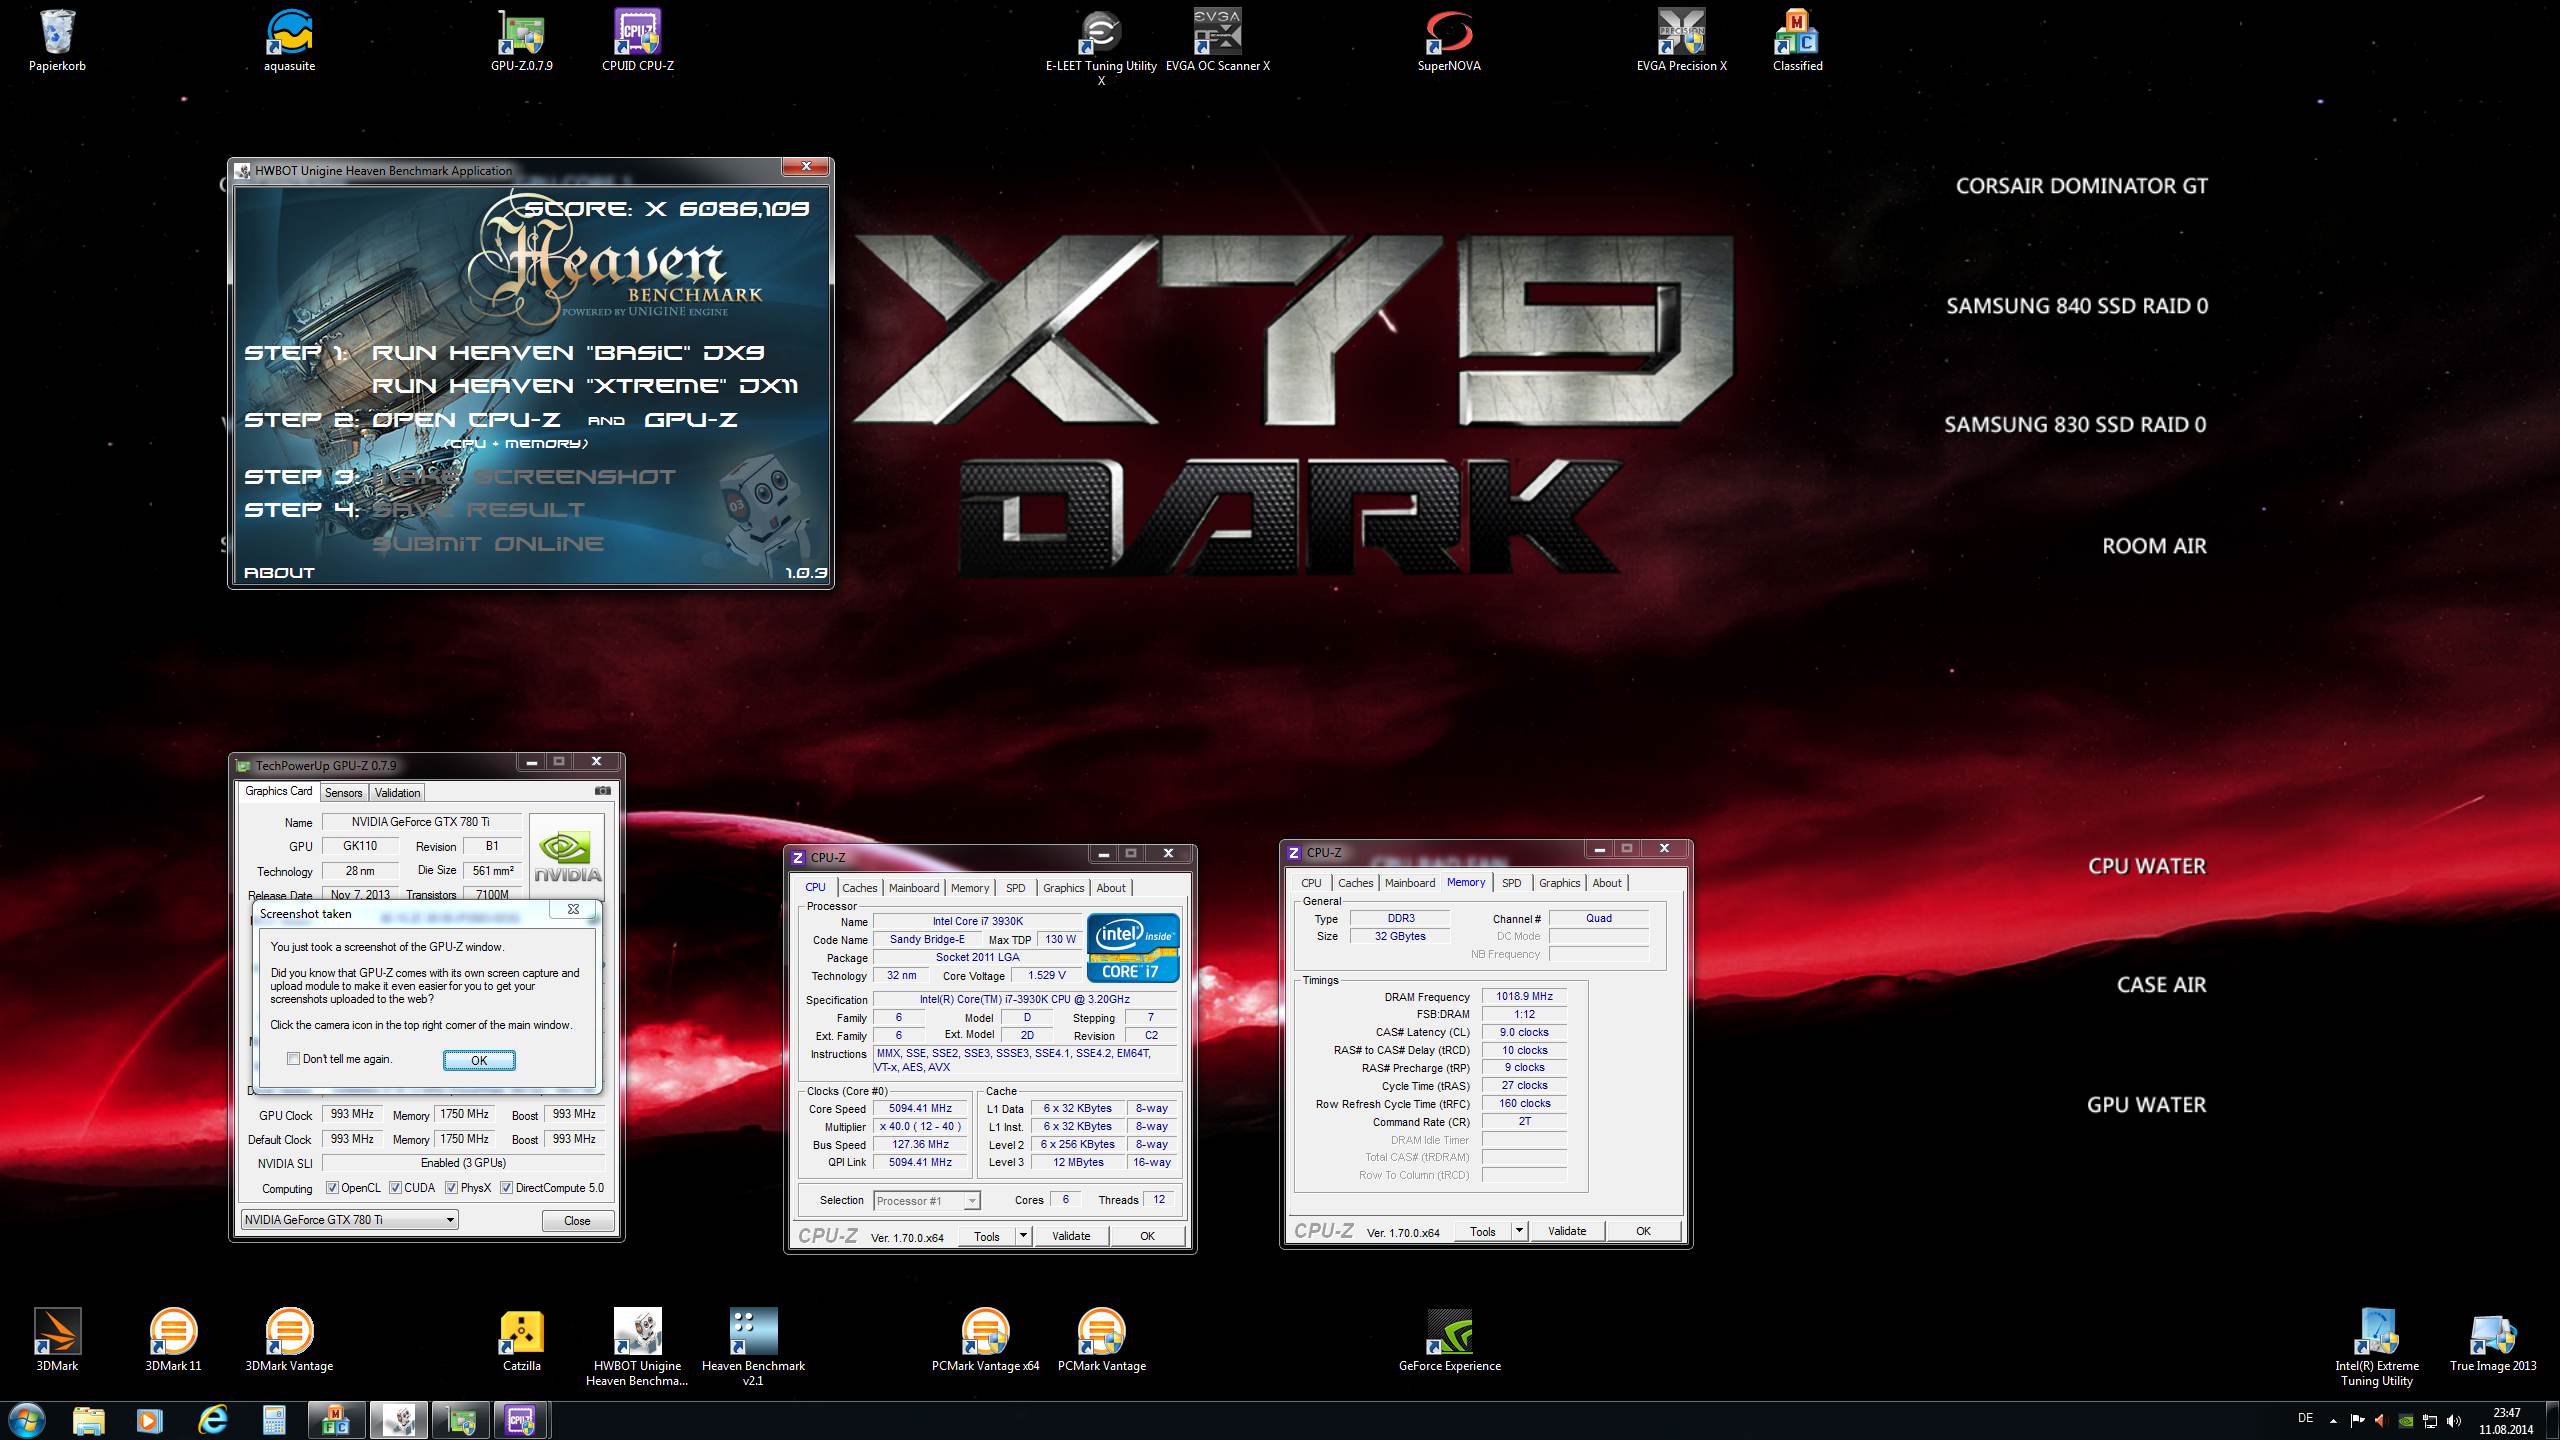The width and height of the screenshot is (2560, 1440).
Task: Open the PCMark Vantage 32-bit shortcut
Action: click(x=1101, y=1340)
